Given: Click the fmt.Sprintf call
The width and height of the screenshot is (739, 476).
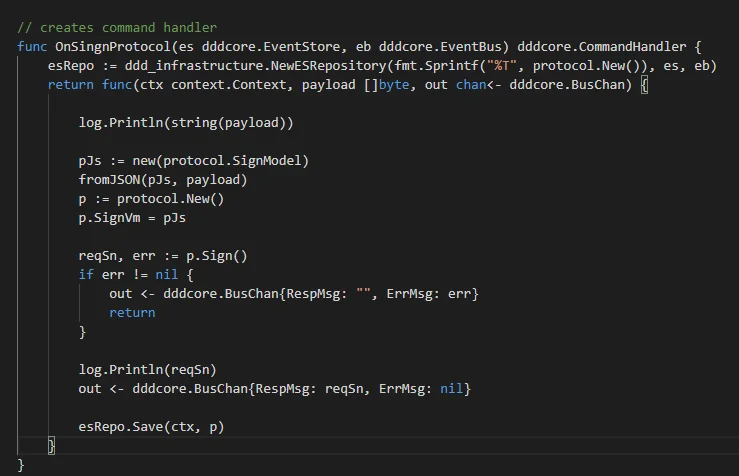Looking at the screenshot, I should click(436, 66).
